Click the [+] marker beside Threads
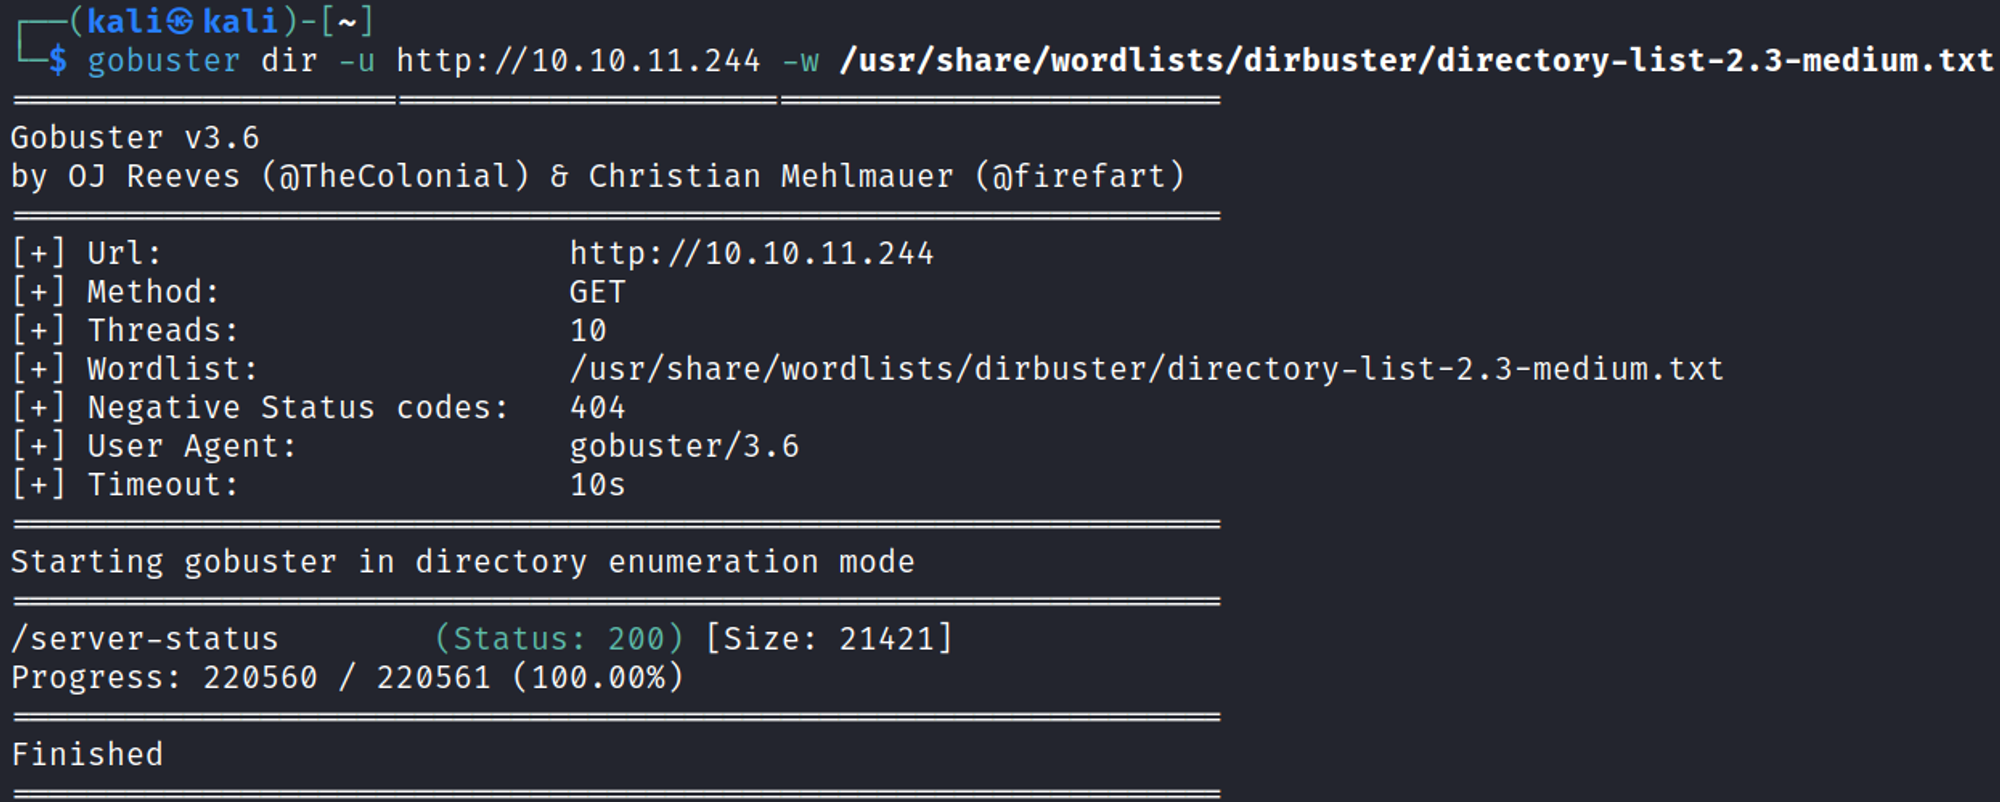Screen dimensions: 2000x802 click(39, 330)
